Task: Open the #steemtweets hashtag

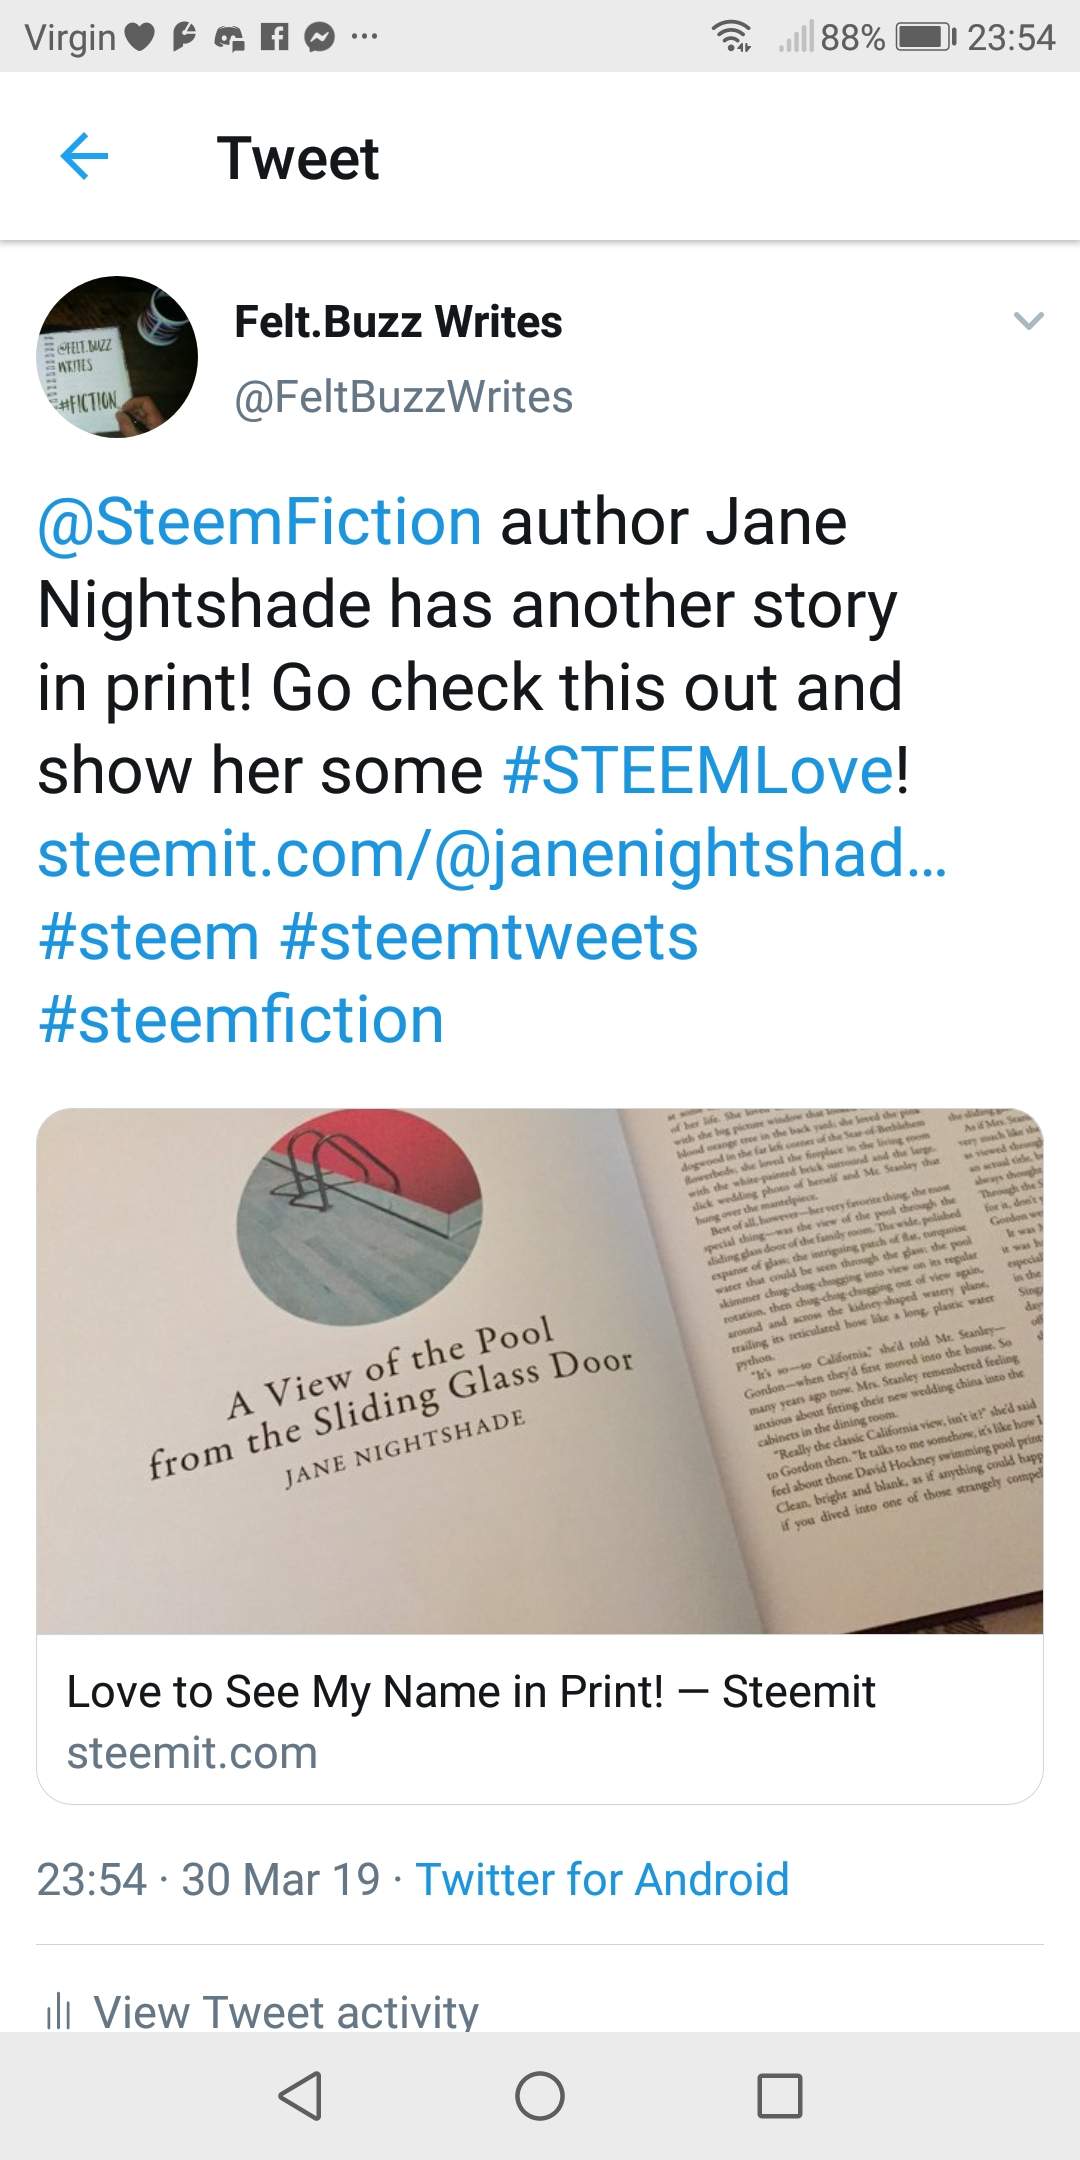Action: [x=489, y=937]
